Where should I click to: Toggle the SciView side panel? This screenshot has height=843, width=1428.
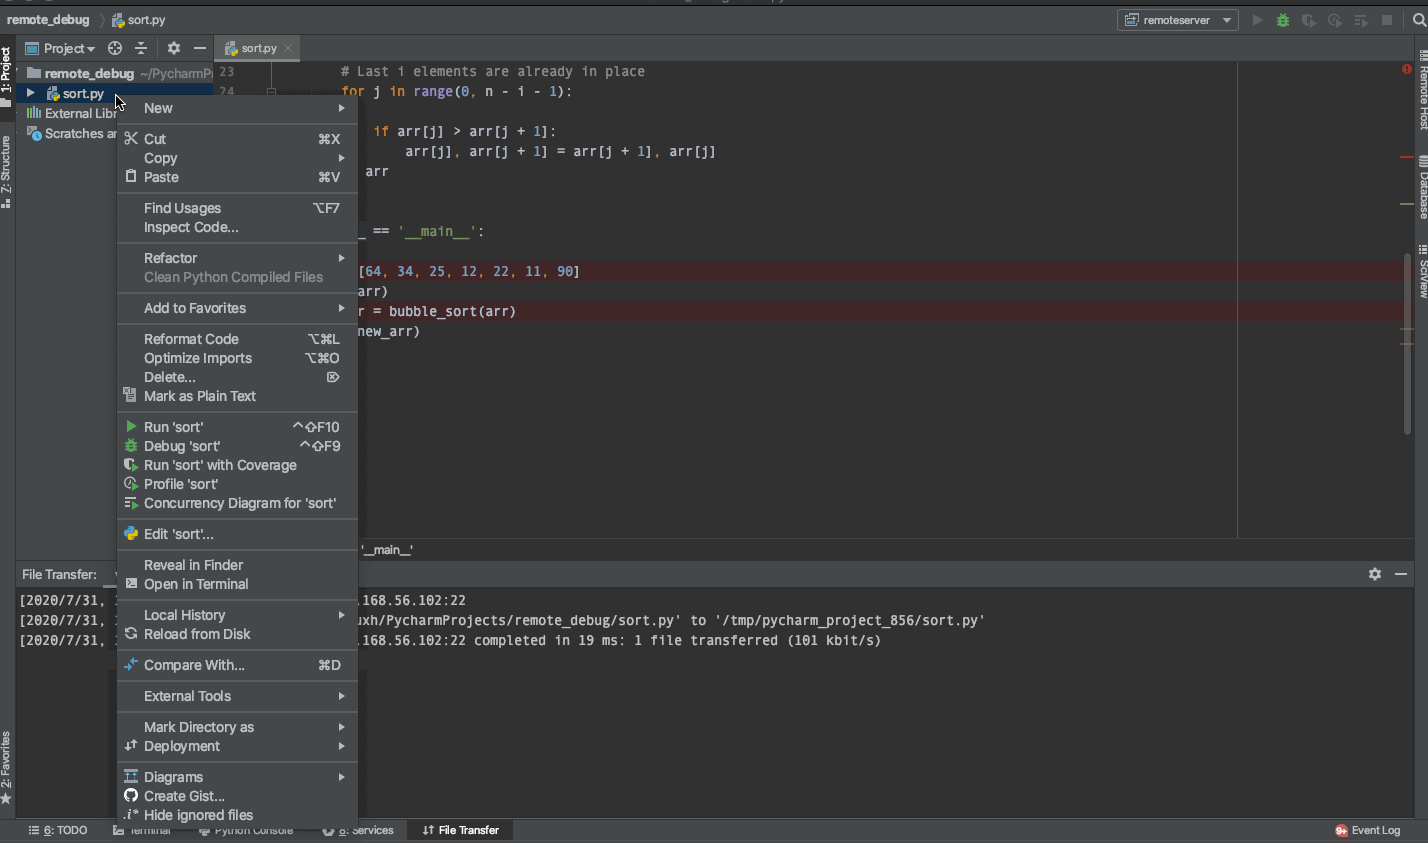pyautogui.click(x=1421, y=271)
